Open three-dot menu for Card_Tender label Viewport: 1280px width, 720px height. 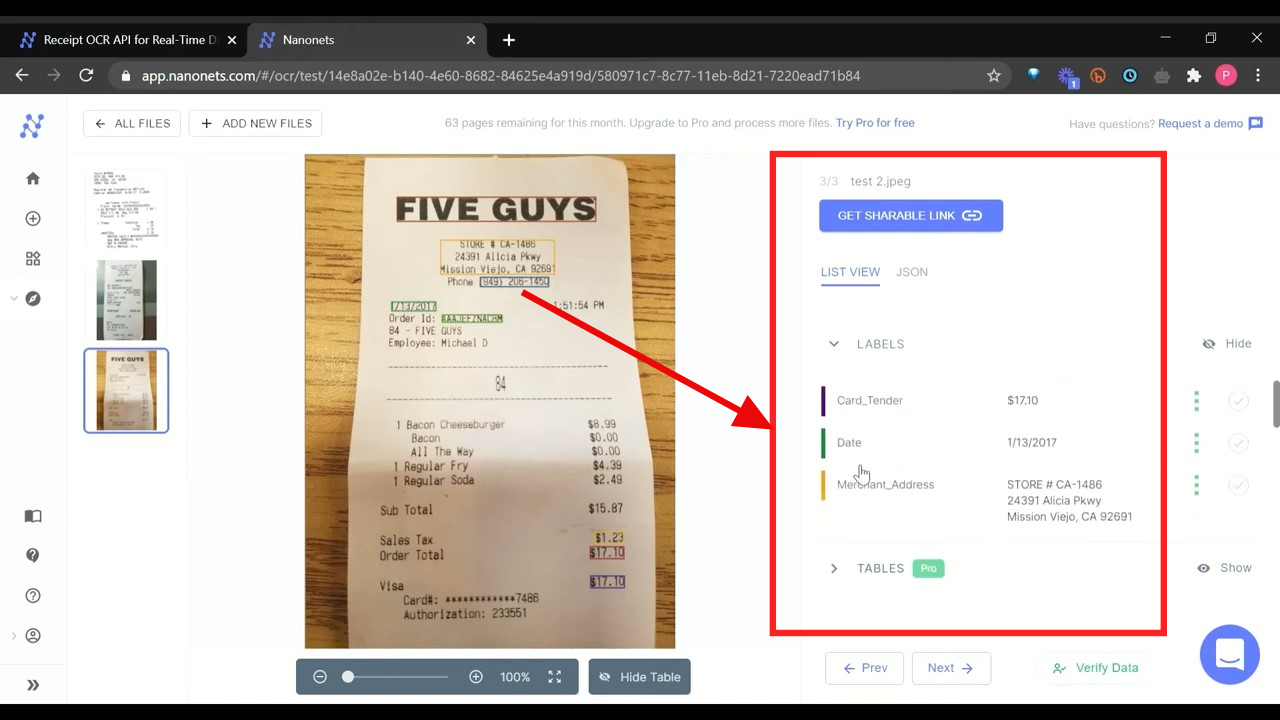(1196, 401)
